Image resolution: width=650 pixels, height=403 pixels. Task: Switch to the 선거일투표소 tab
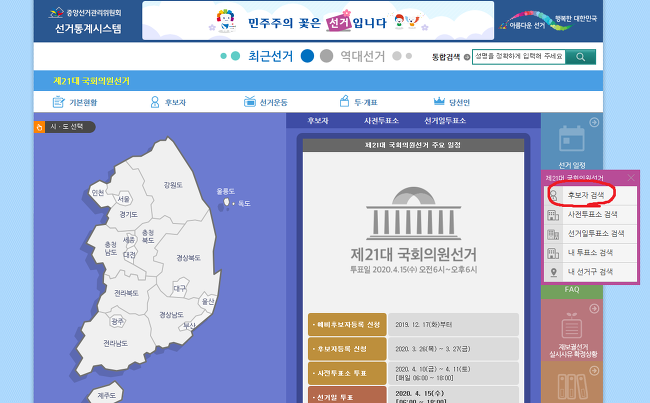tap(445, 121)
